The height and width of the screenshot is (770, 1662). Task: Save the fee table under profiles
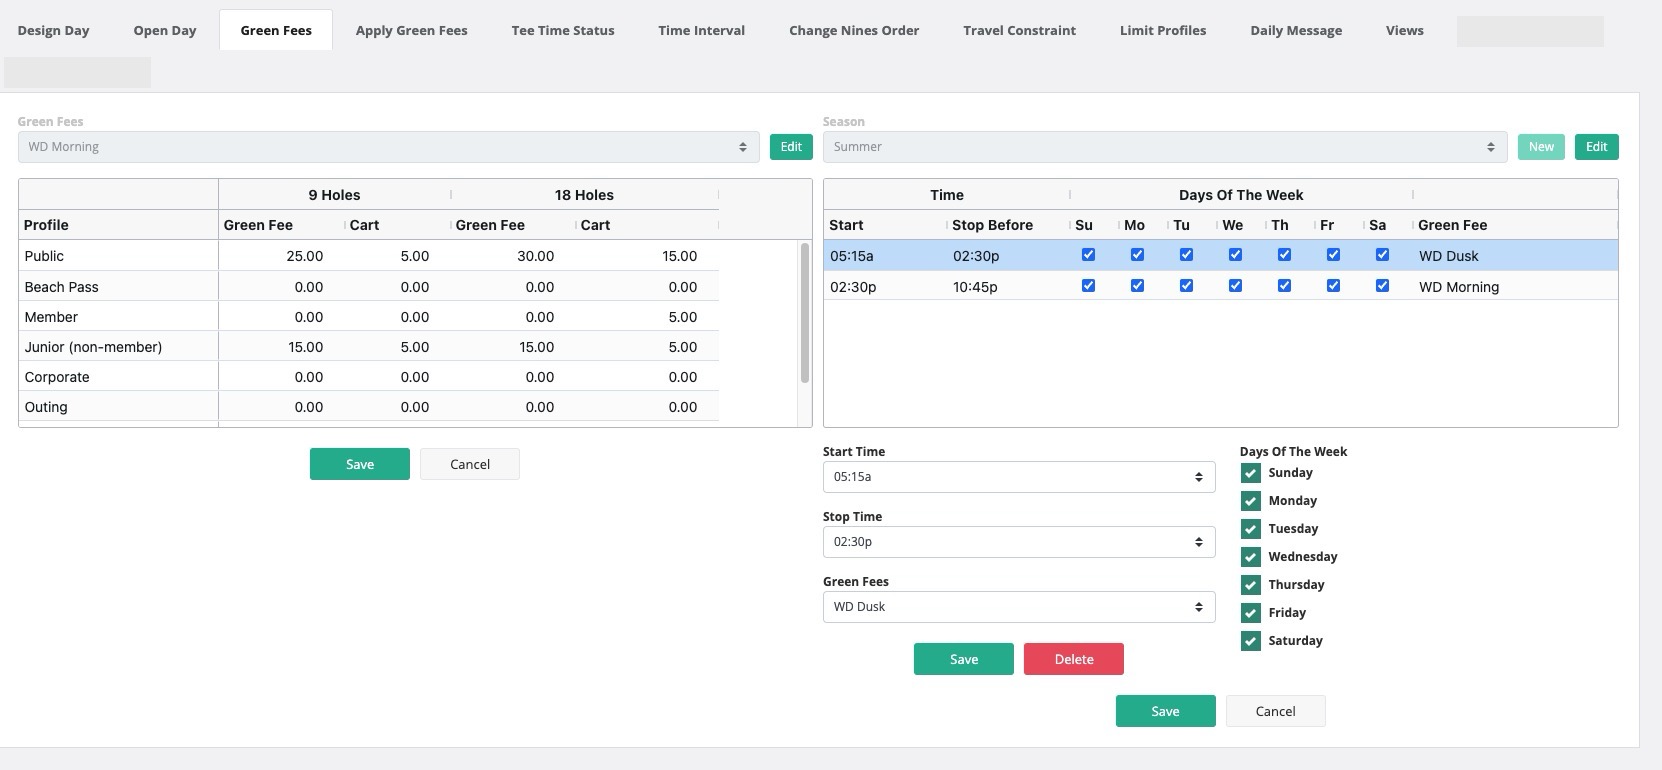tap(360, 464)
